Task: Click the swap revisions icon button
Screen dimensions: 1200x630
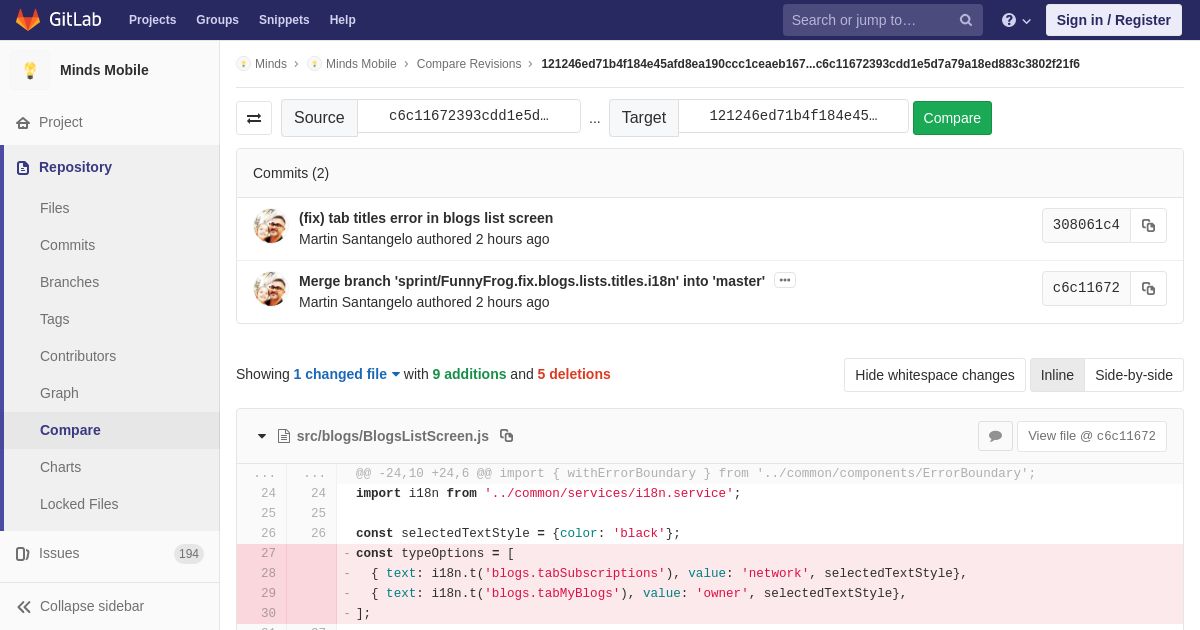Action: 254,118
